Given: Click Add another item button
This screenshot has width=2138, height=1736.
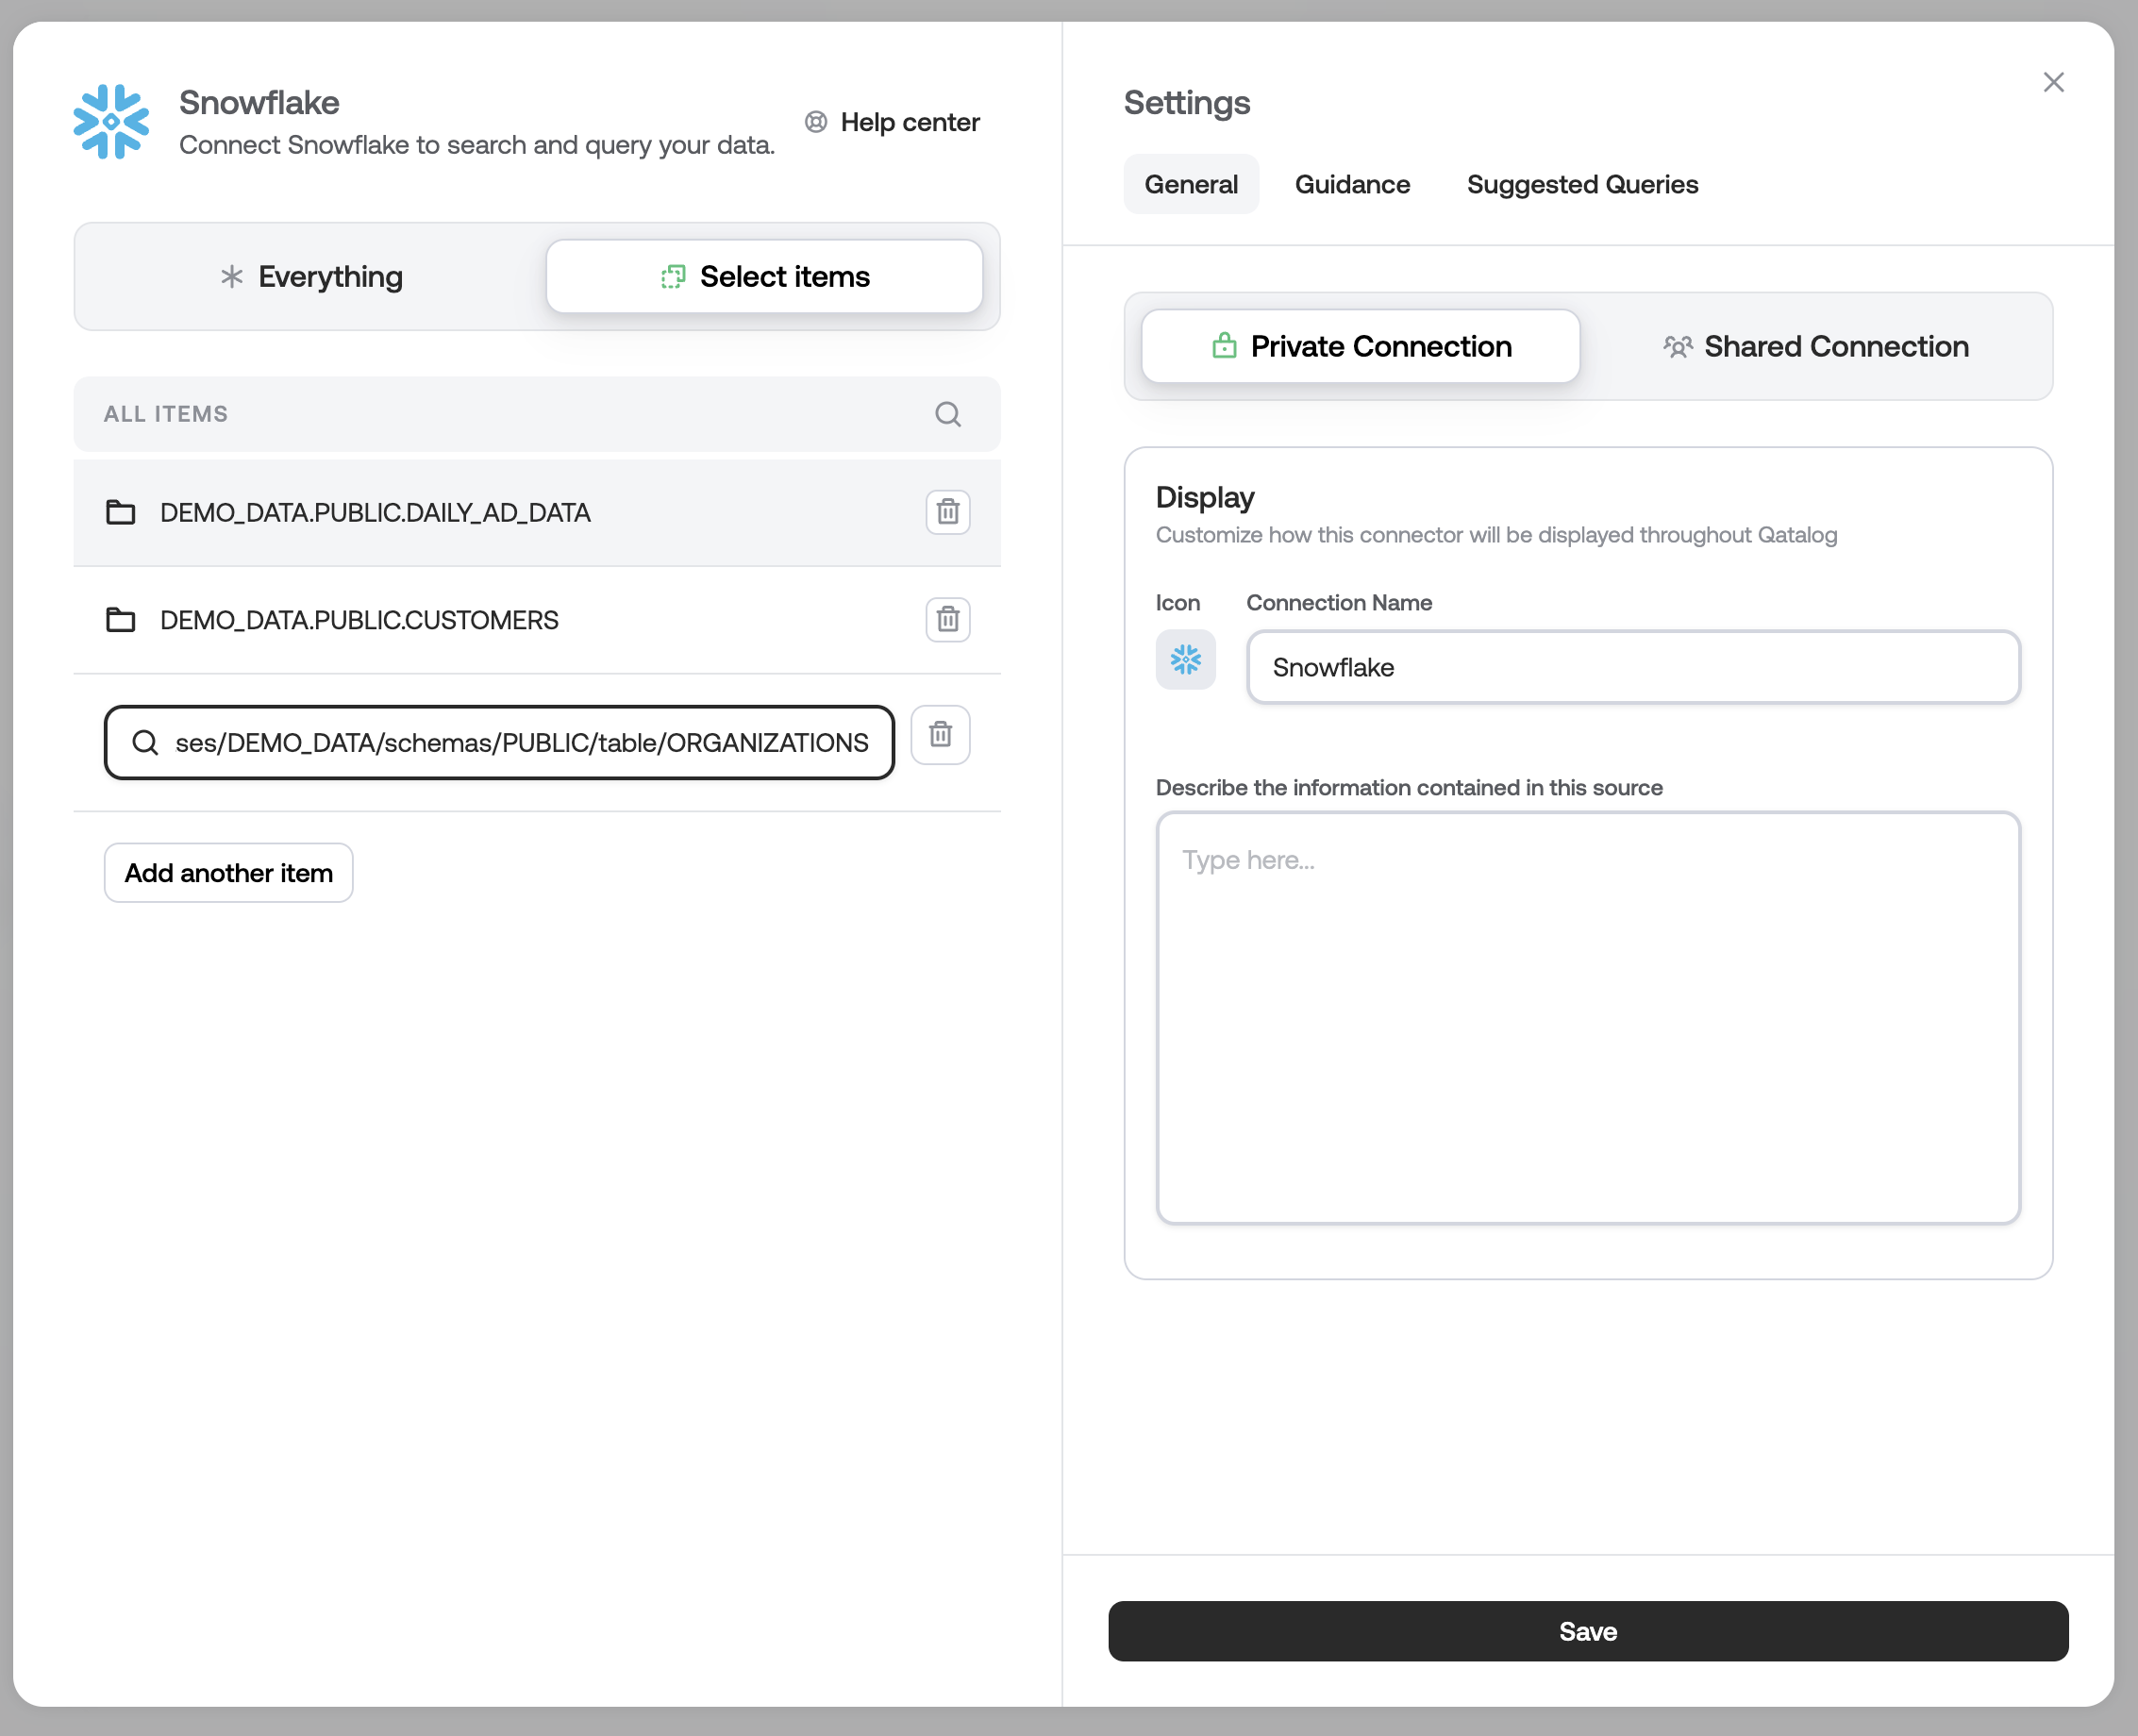Looking at the screenshot, I should (x=229, y=873).
